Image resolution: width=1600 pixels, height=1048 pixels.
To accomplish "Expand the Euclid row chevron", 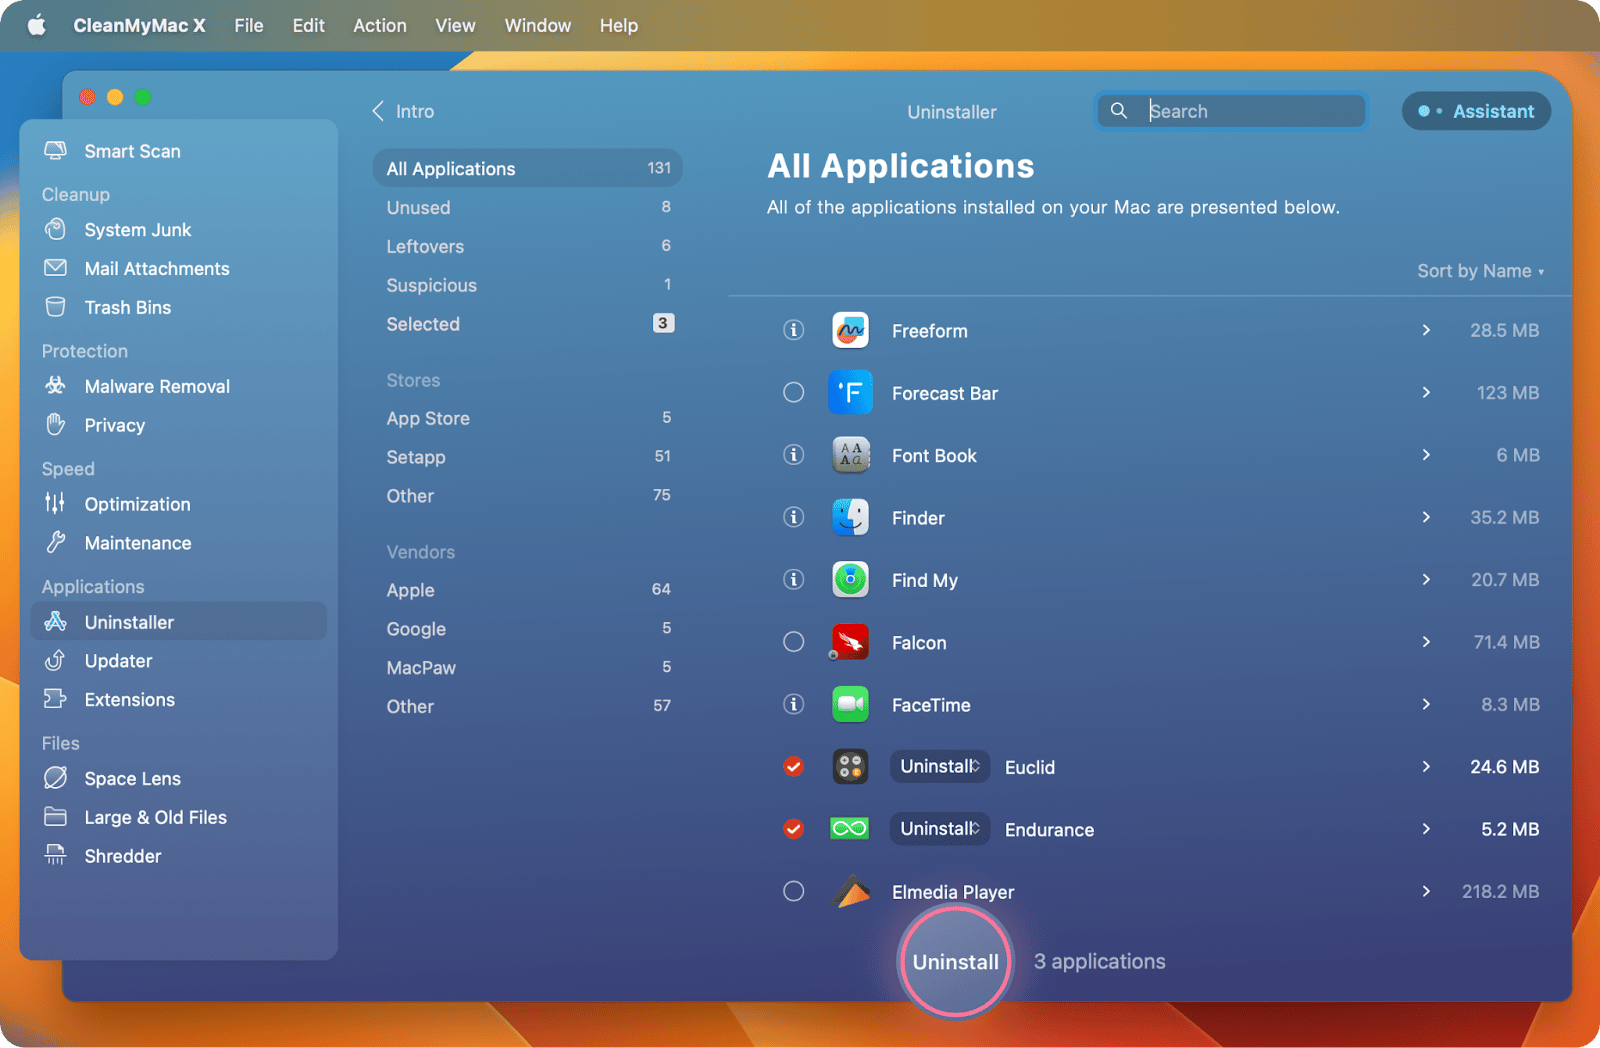I will click(x=1426, y=767).
